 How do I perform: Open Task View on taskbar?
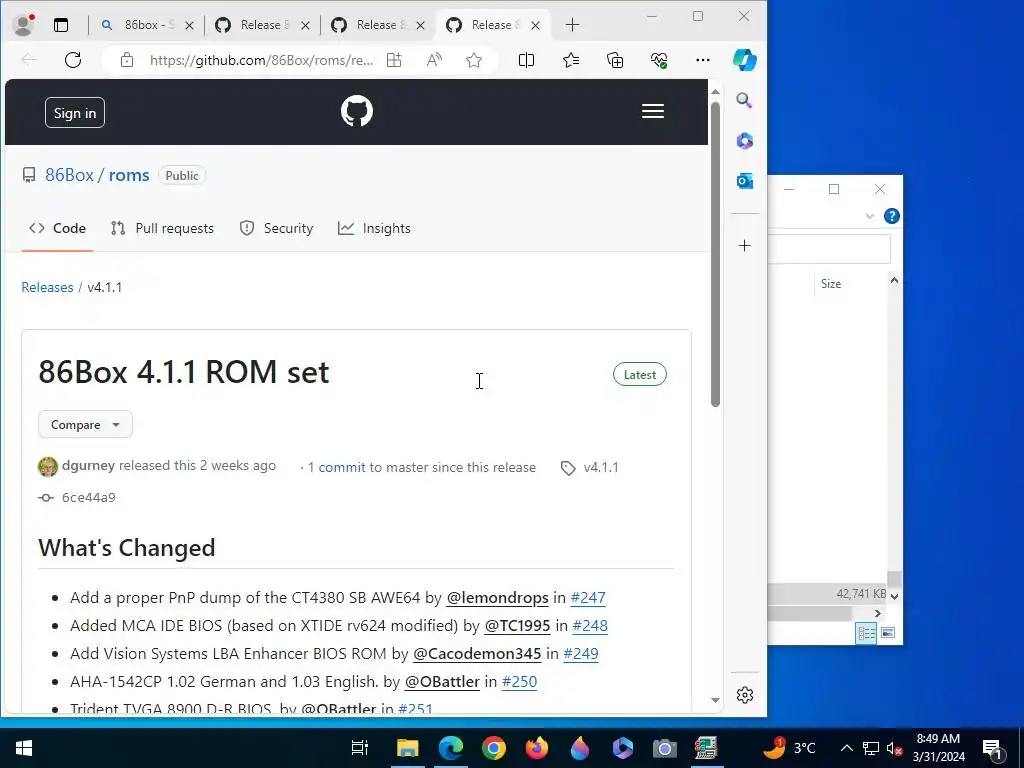pyautogui.click(x=359, y=748)
